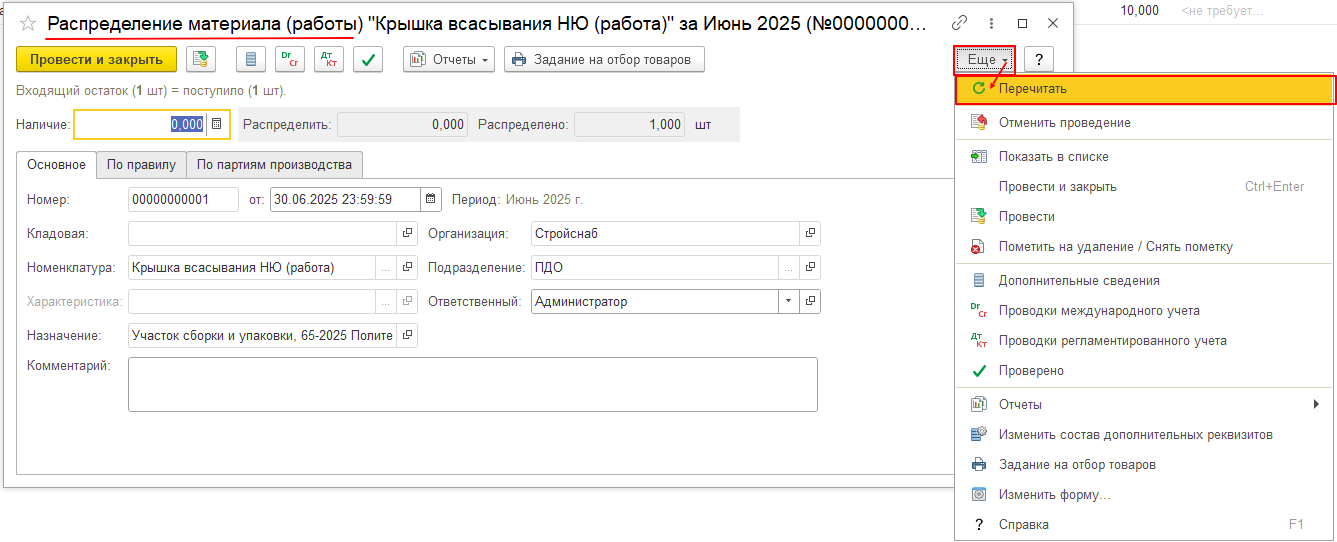Click the green checkmark Проверено toolbar icon
Image resolution: width=1337 pixels, height=542 pixels.
click(368, 60)
